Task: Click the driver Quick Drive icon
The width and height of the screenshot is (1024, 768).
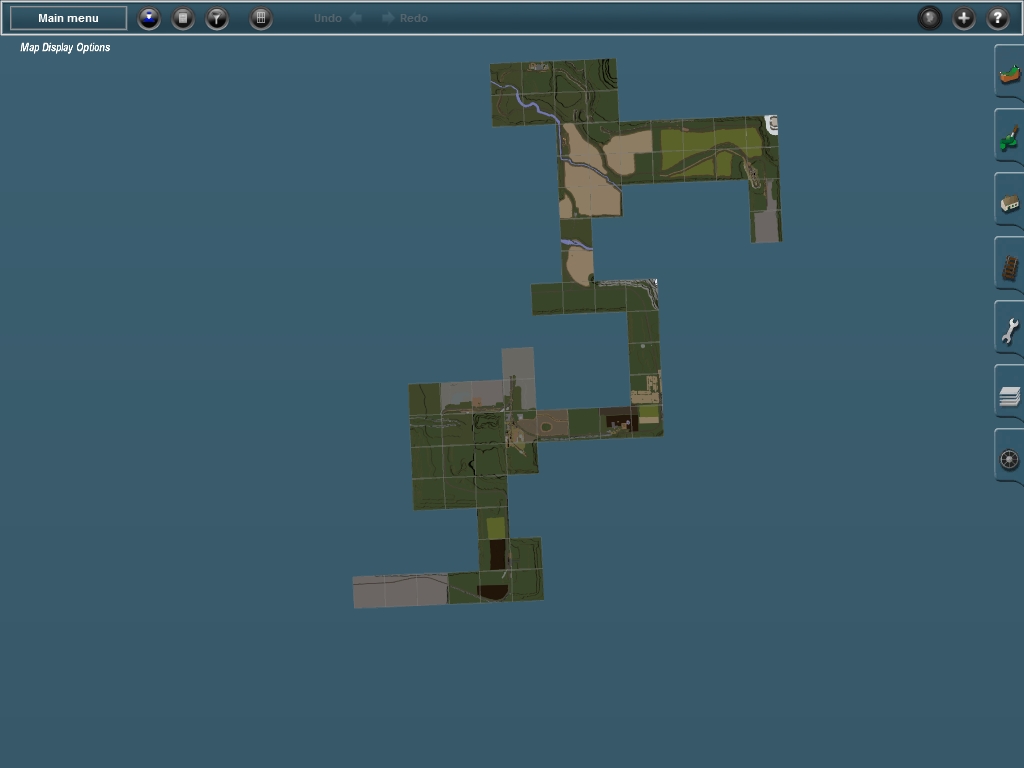Action: [149, 18]
